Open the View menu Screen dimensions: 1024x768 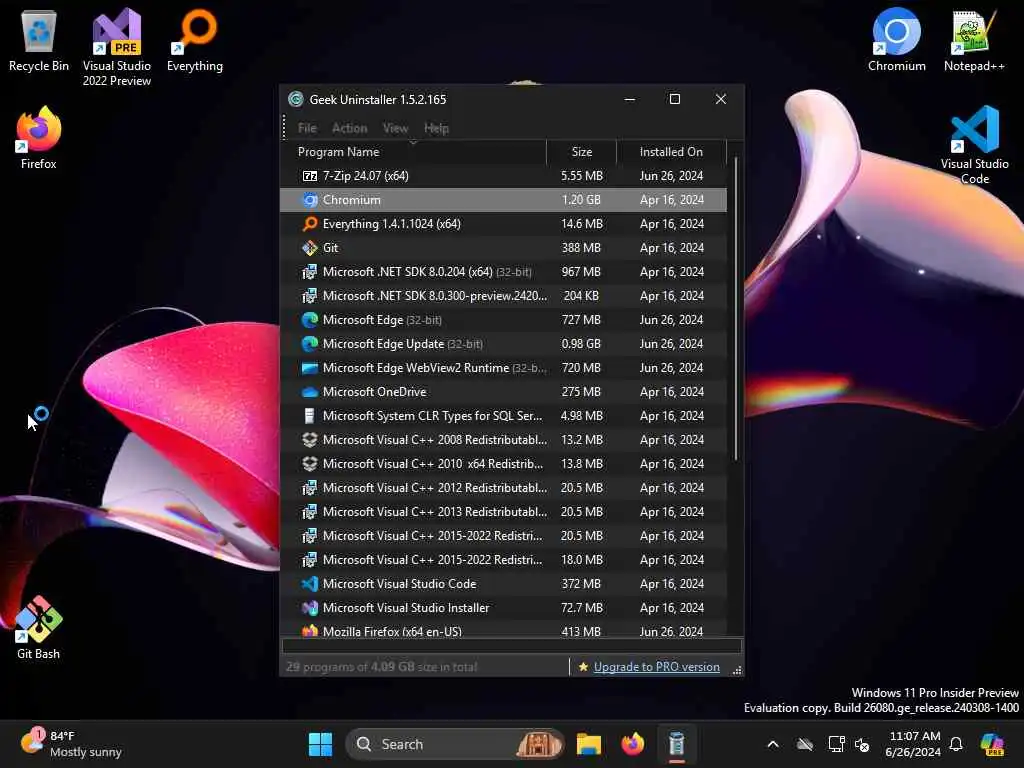pyautogui.click(x=395, y=128)
